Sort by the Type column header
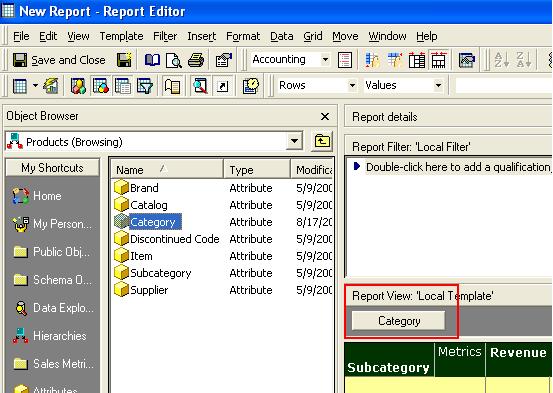The width and height of the screenshot is (553, 393). pyautogui.click(x=257, y=170)
